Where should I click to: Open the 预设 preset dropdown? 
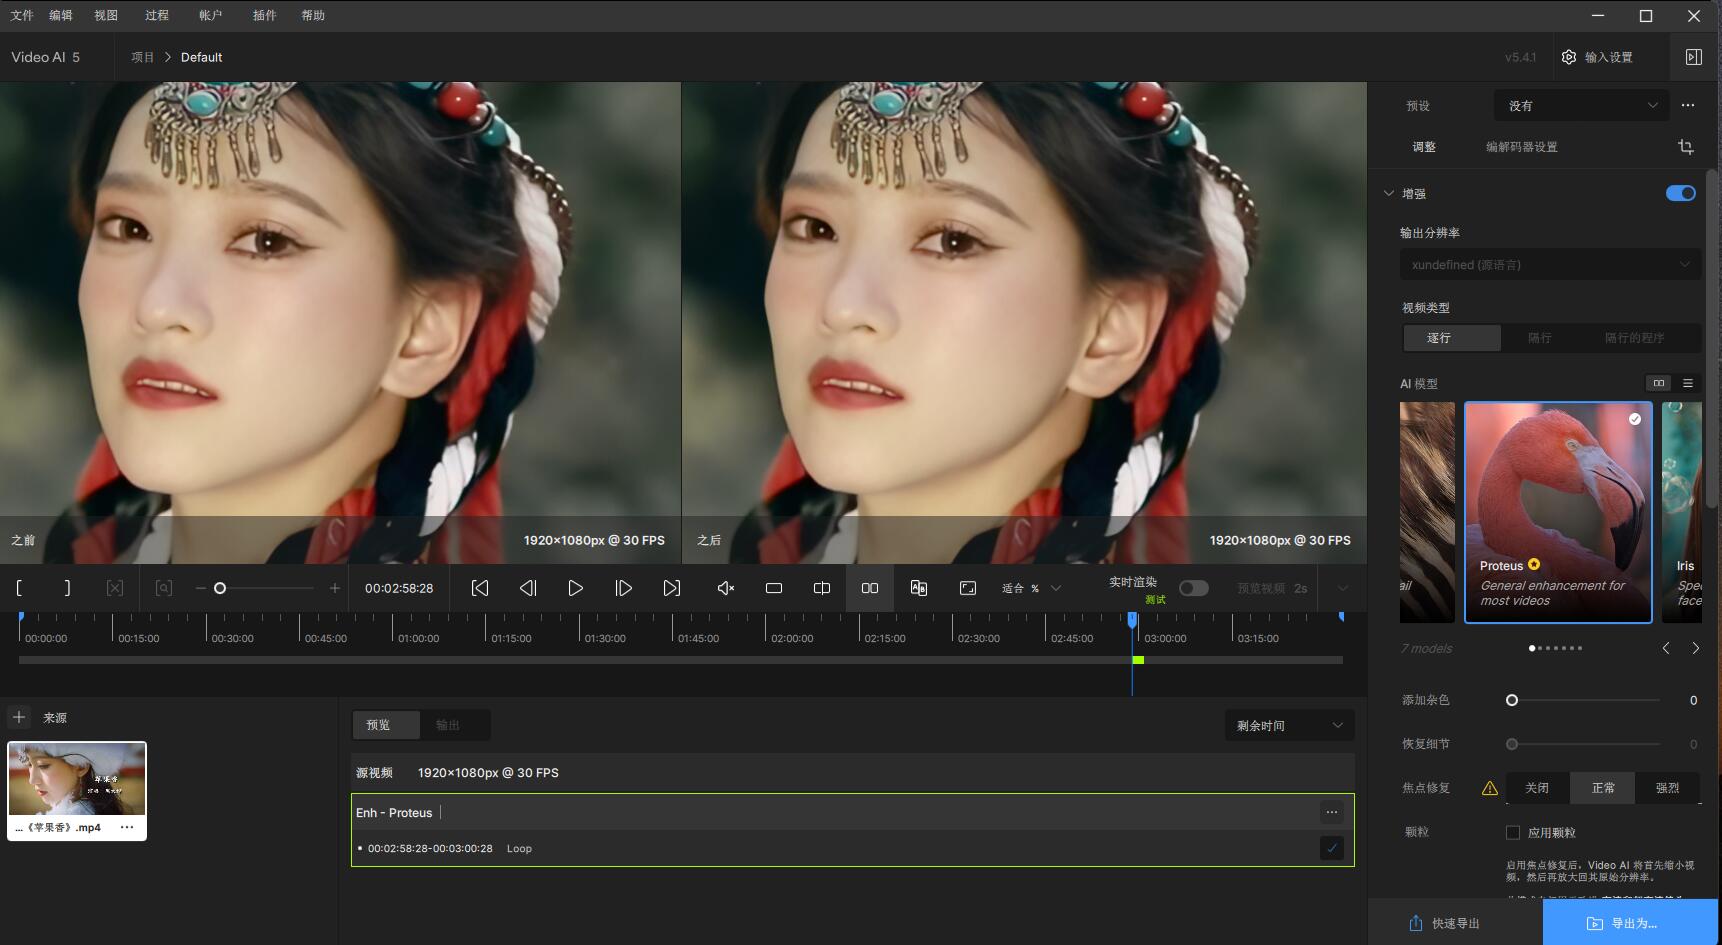coord(1582,105)
